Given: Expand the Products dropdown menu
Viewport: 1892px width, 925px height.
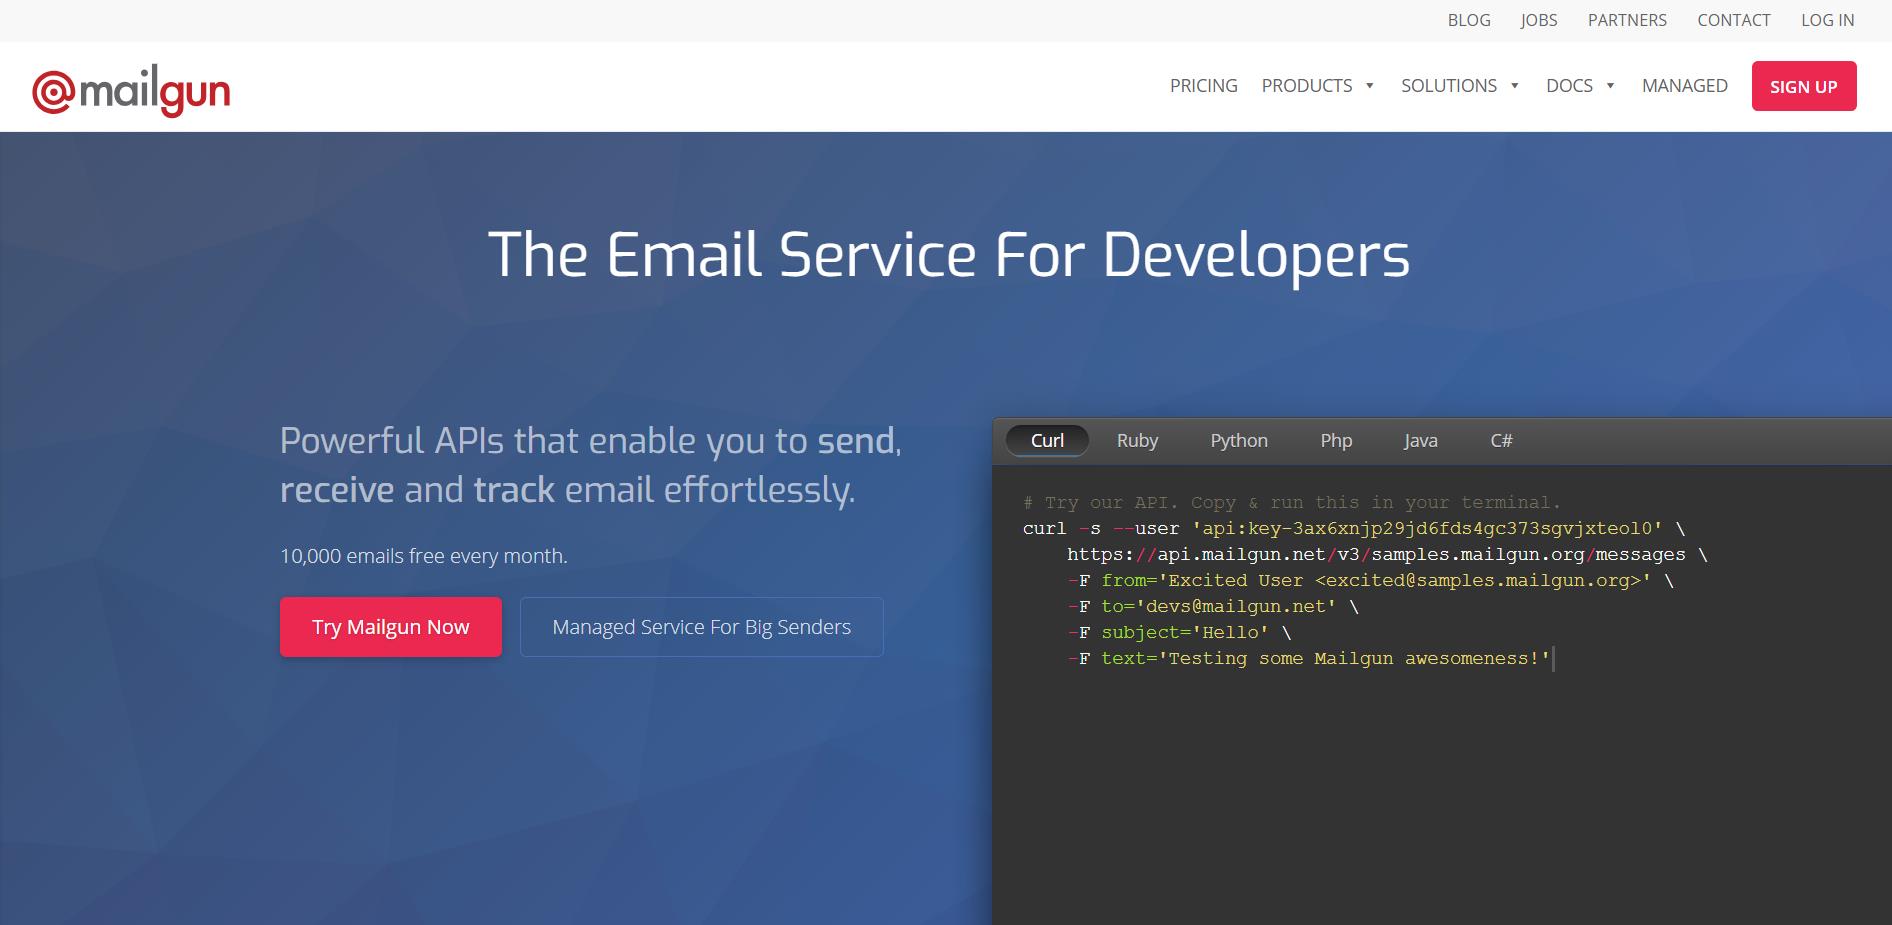Looking at the screenshot, I should click(1317, 86).
